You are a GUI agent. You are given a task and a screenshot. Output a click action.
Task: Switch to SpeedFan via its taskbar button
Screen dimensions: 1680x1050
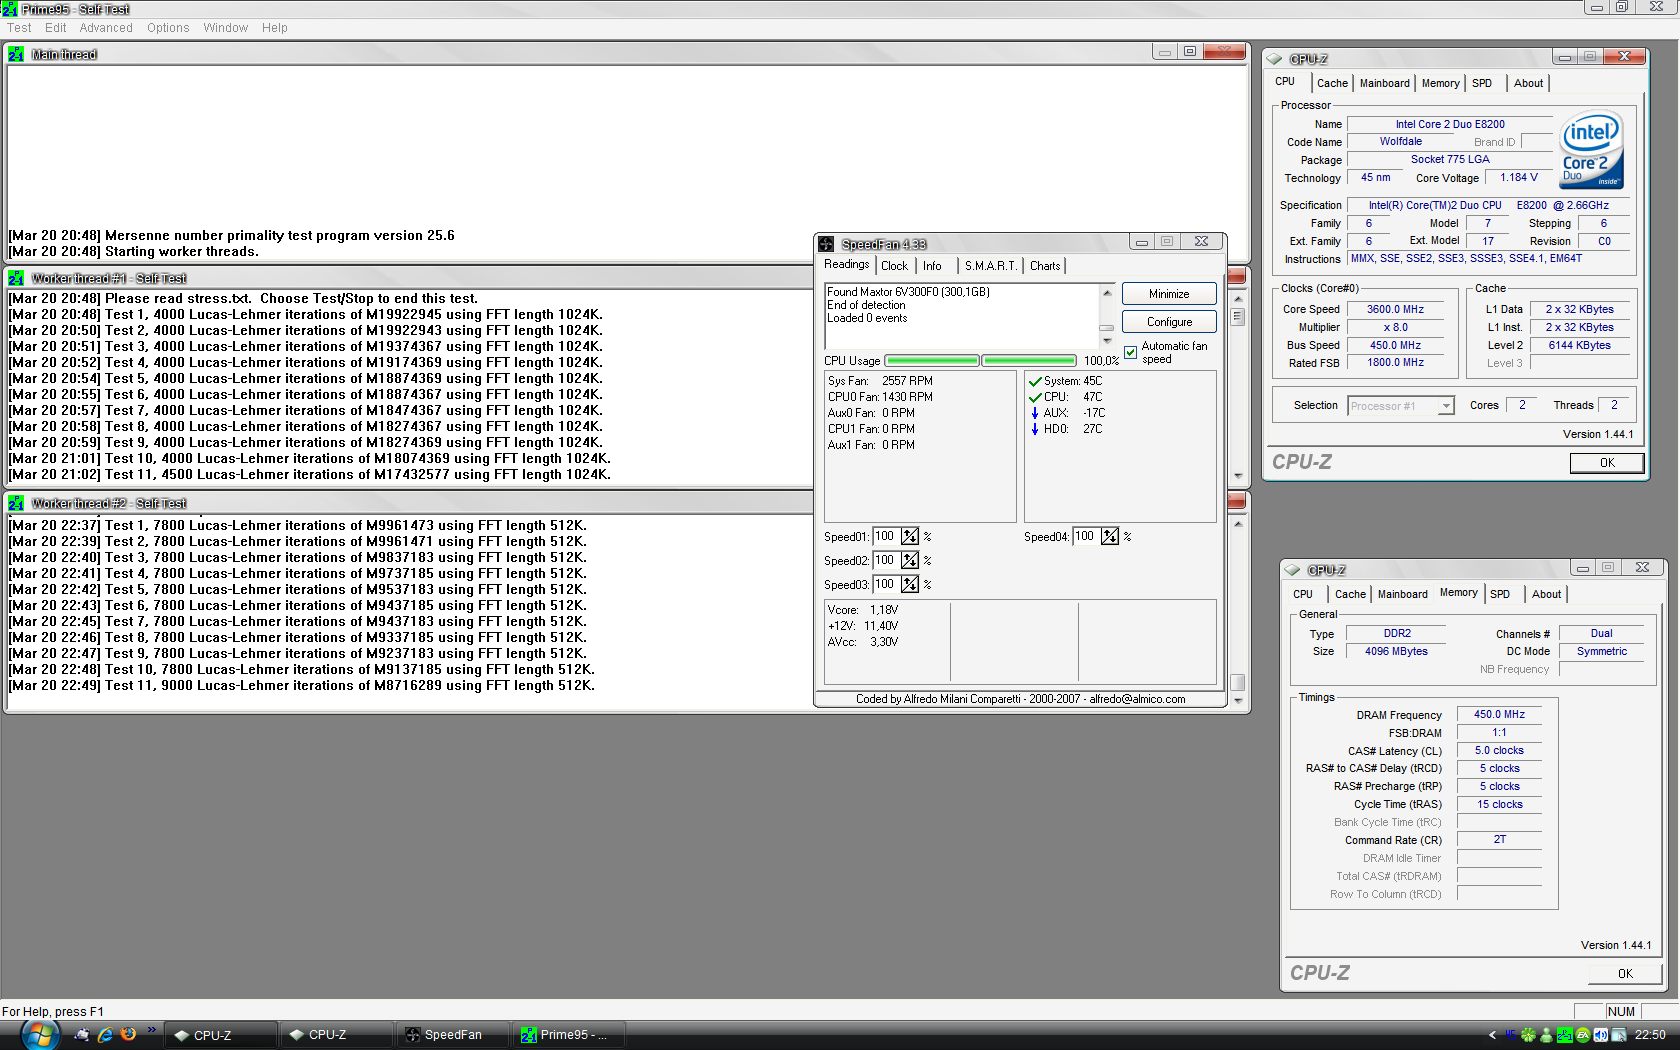click(452, 1035)
